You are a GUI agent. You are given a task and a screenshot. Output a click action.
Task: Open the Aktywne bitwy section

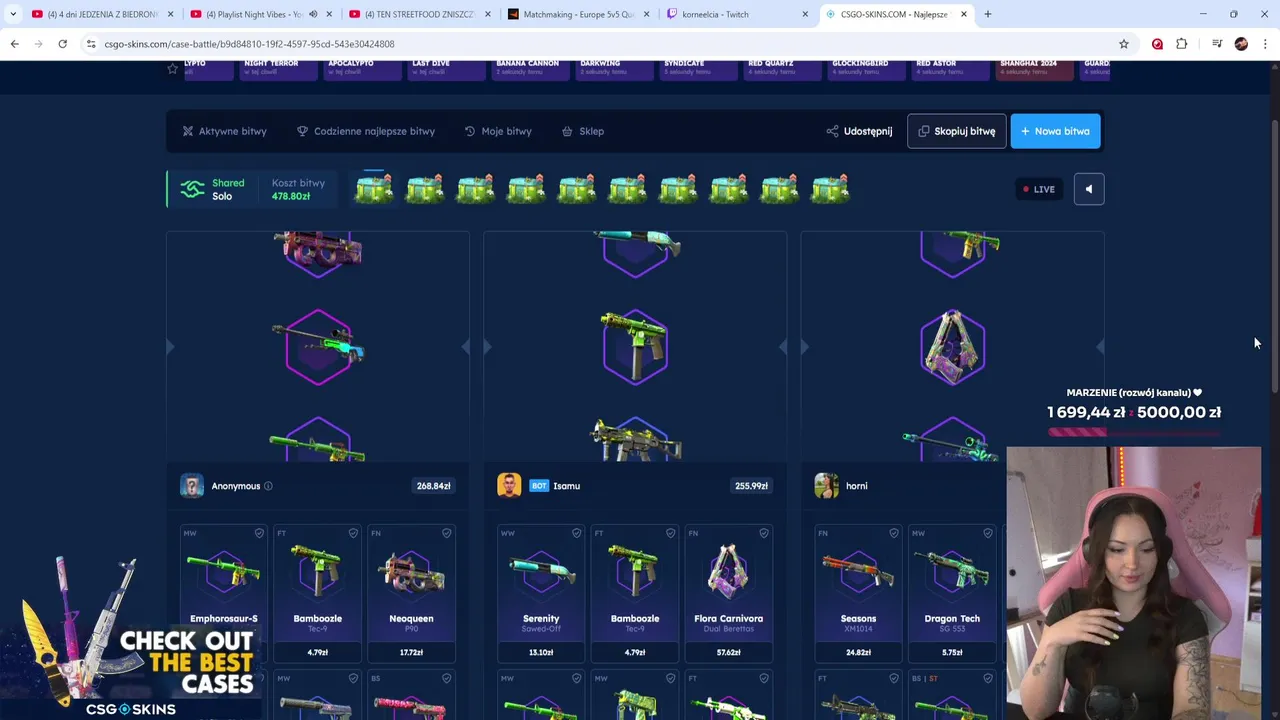click(224, 131)
